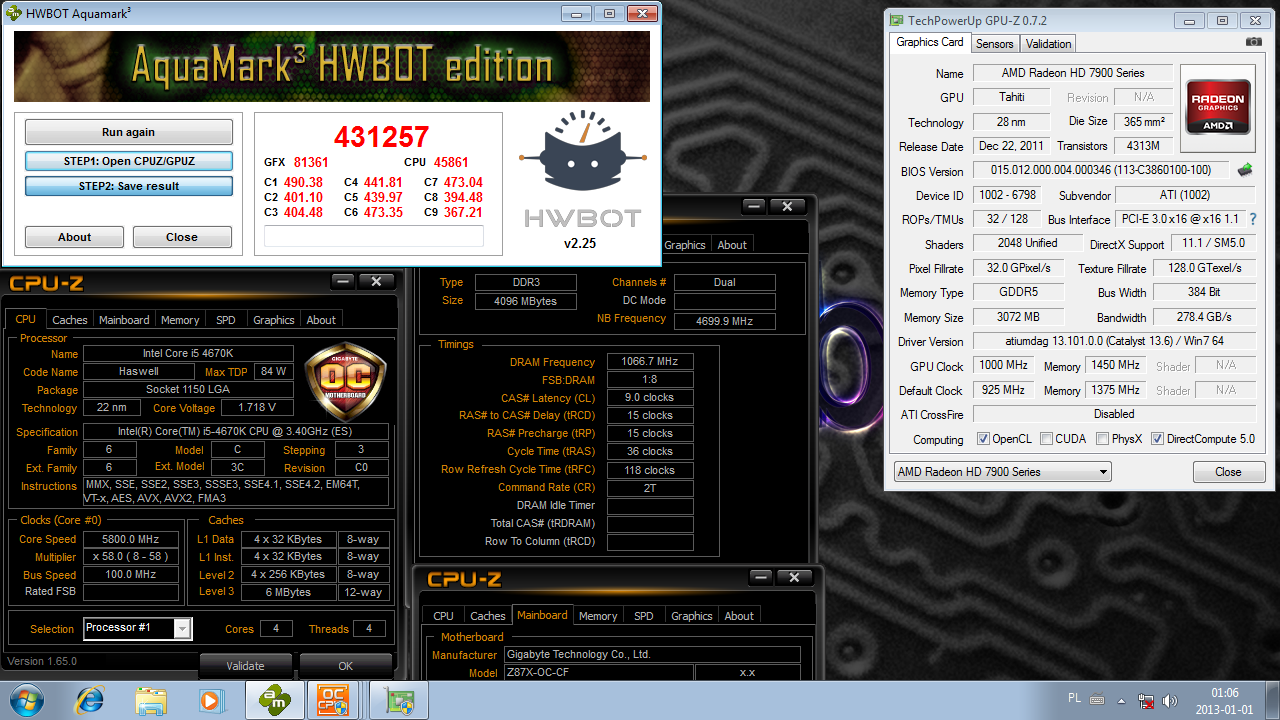Open SPD tab in bottom CPU-Z Mainboard window

(x=644, y=616)
